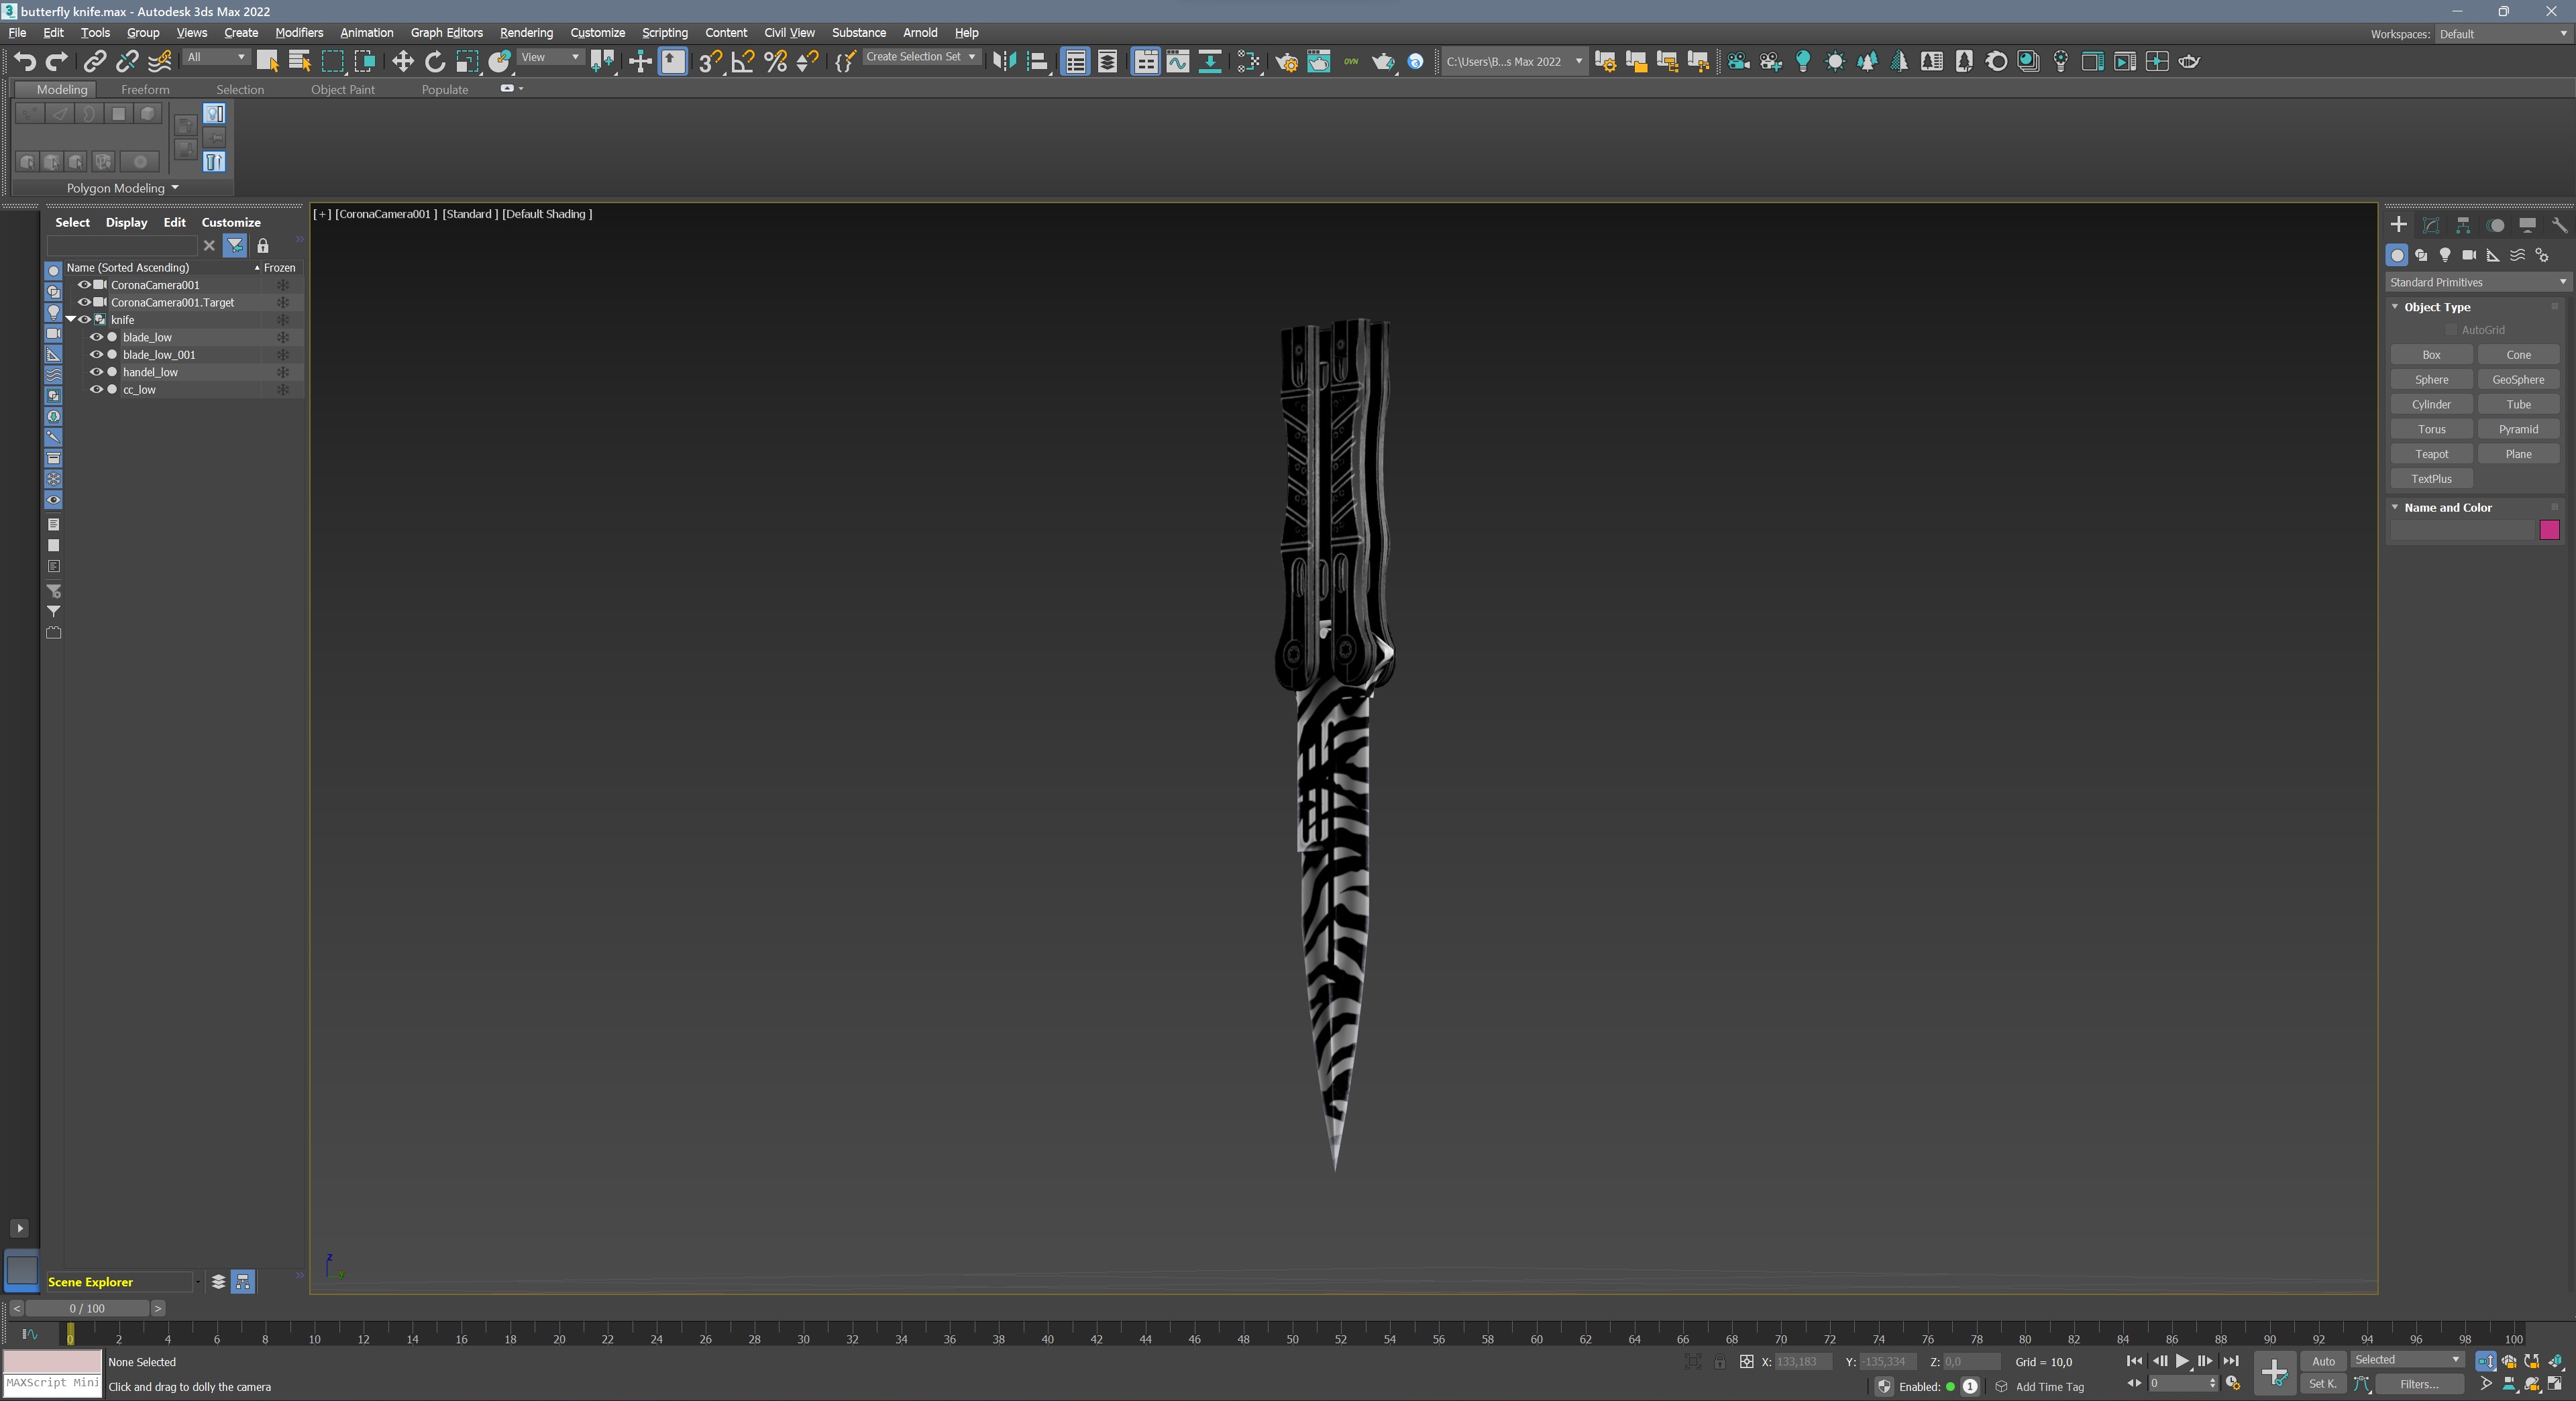Select the Cameras category icon
2576x1401 pixels.
(x=2469, y=255)
